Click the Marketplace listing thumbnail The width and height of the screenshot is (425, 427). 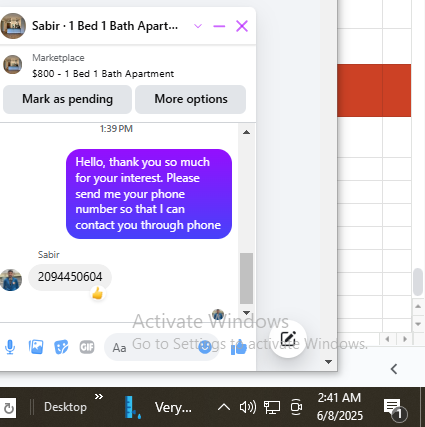pyautogui.click(x=13, y=65)
